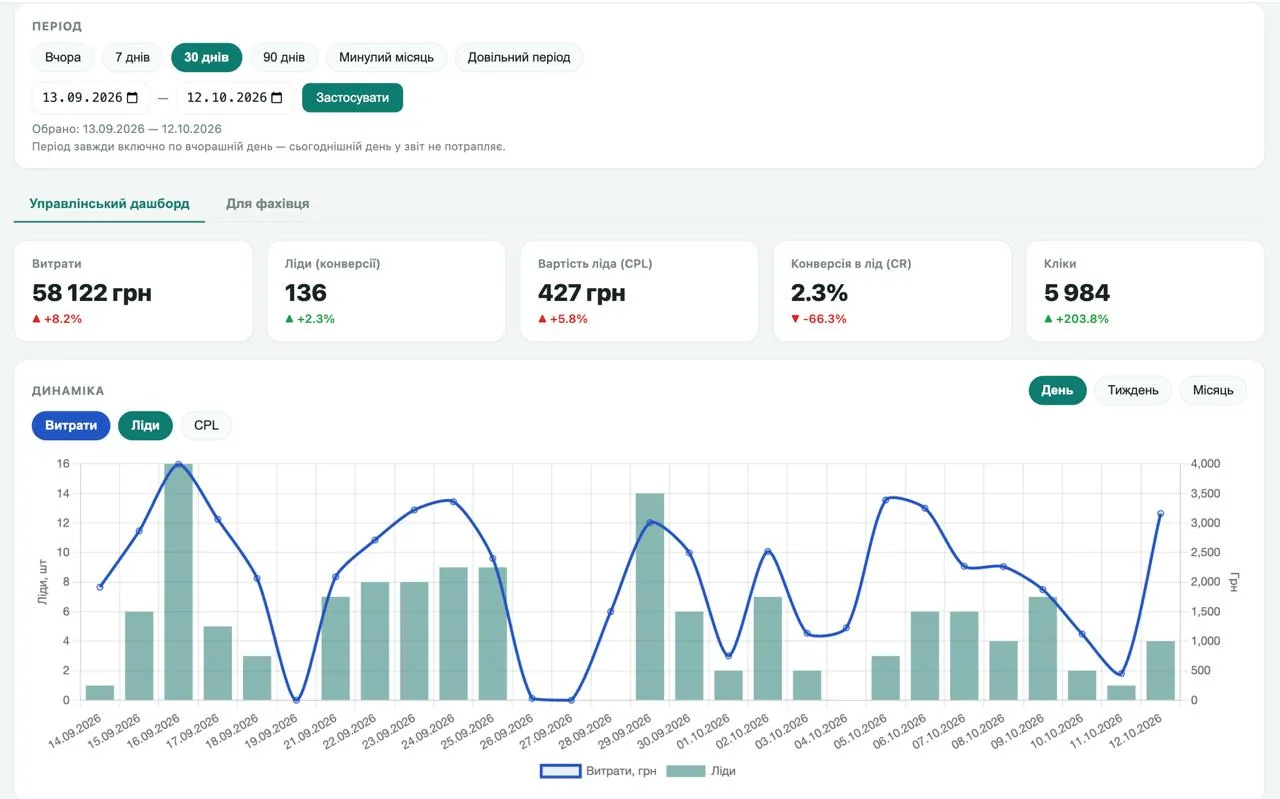Enable the CPL series pill
This screenshot has width=1280, height=799.
tap(206, 425)
